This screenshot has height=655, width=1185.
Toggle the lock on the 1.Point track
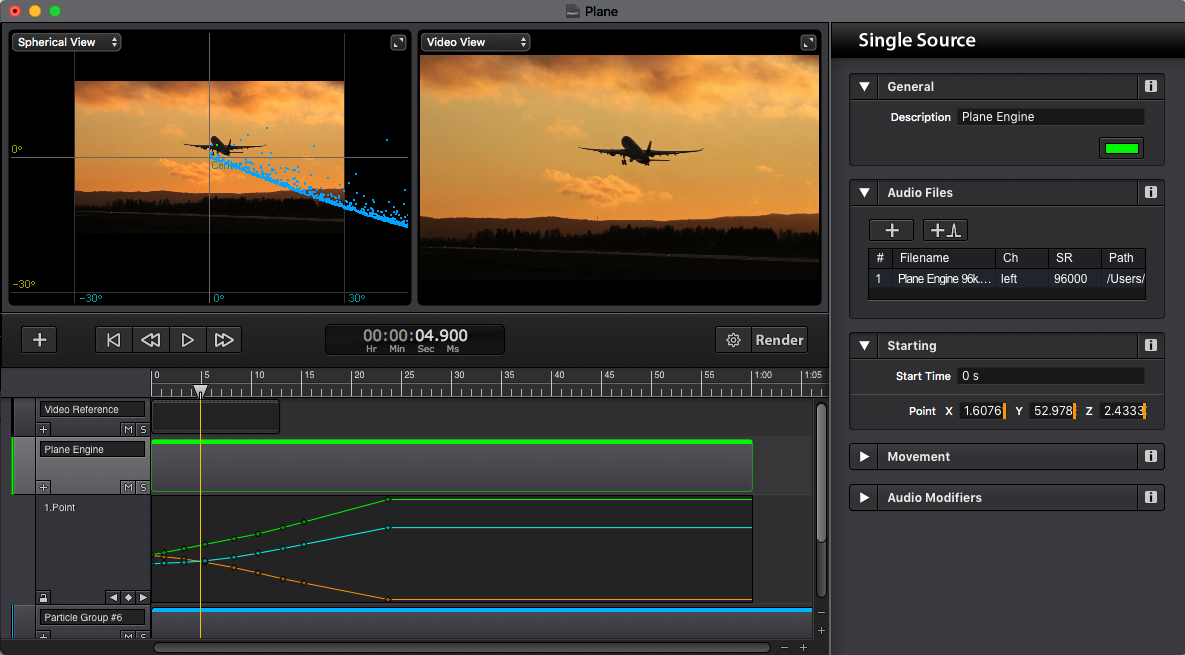pyautogui.click(x=43, y=597)
